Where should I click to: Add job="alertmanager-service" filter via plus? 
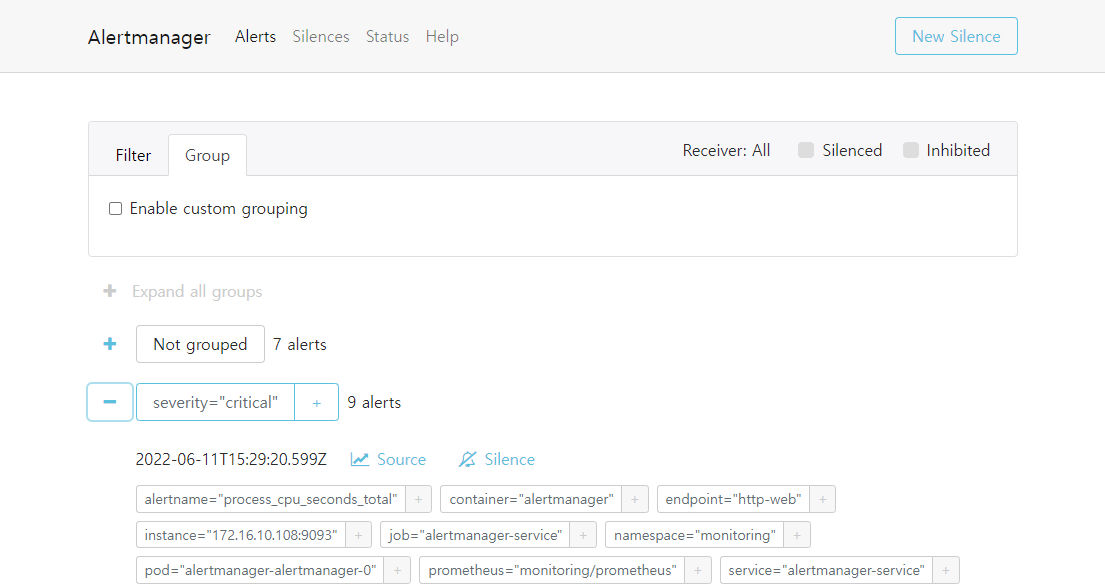click(583, 535)
